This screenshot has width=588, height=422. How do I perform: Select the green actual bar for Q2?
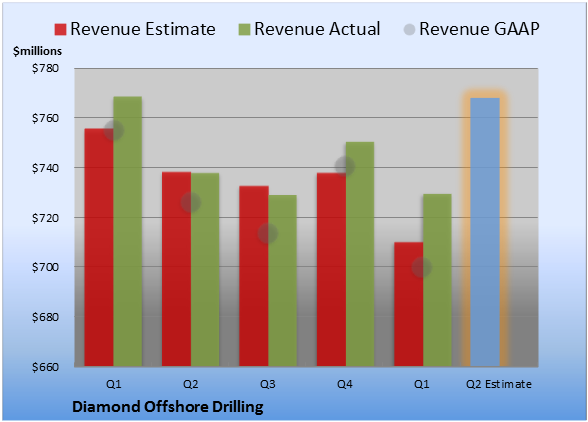tap(205, 269)
